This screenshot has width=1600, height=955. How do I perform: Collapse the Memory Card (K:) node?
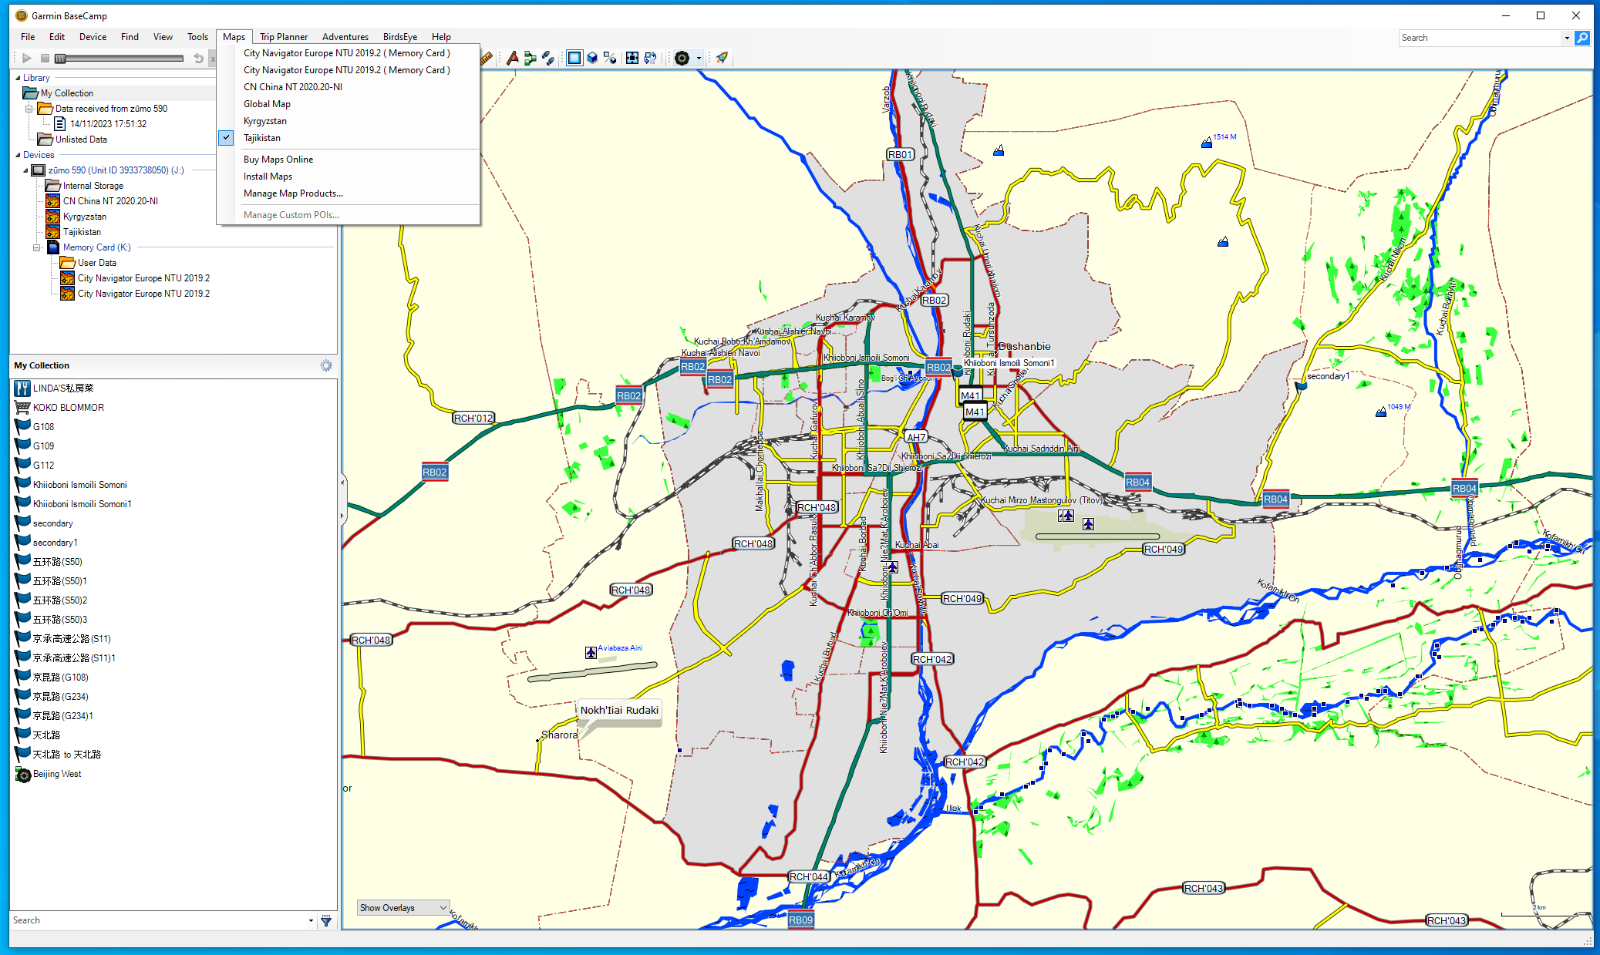[x=37, y=248]
